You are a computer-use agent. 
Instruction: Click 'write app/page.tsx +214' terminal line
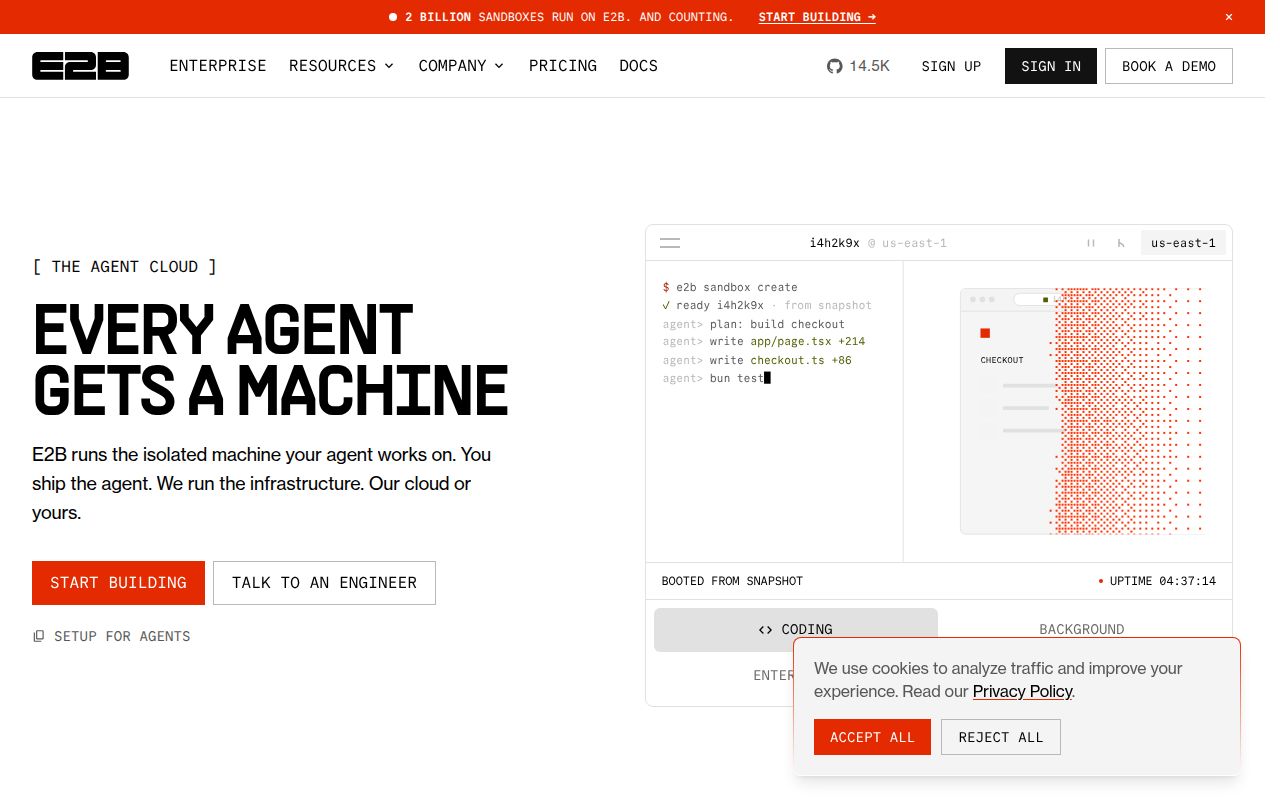(x=764, y=342)
